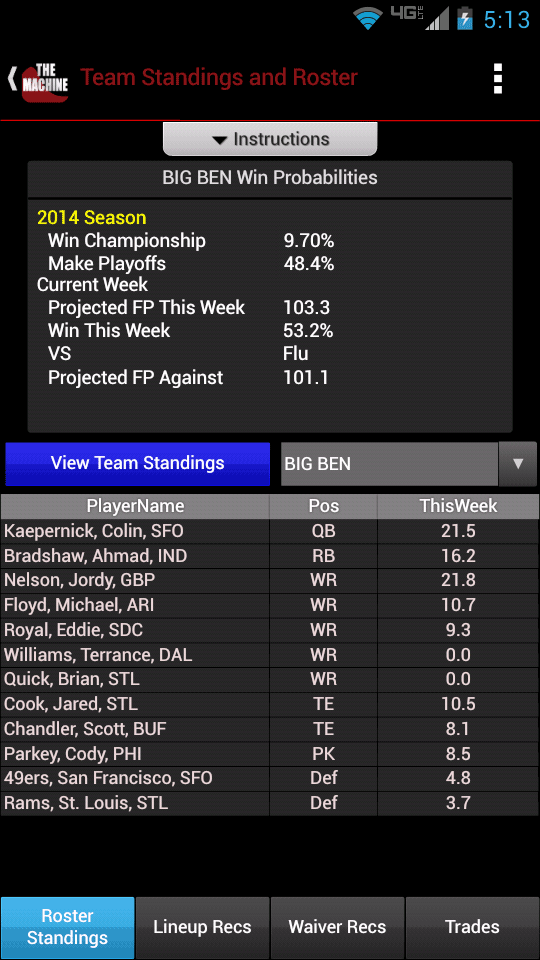Sort by PlayerName column header

coord(135,506)
